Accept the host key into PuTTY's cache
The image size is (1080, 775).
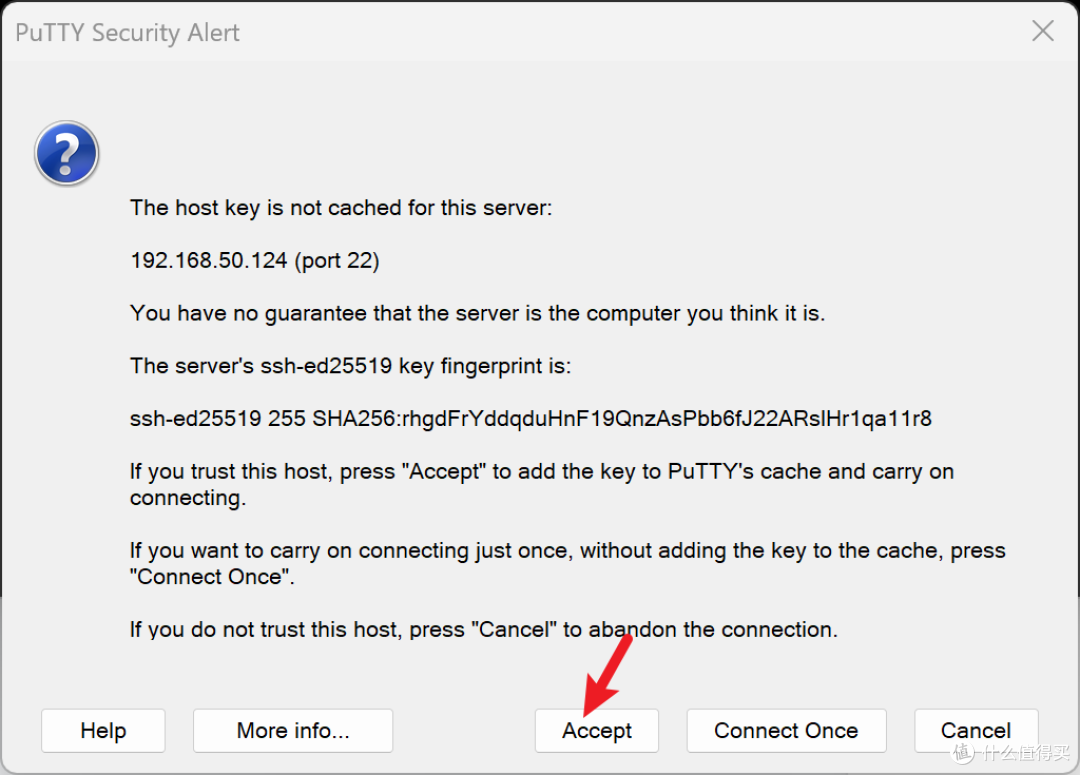tap(596, 730)
